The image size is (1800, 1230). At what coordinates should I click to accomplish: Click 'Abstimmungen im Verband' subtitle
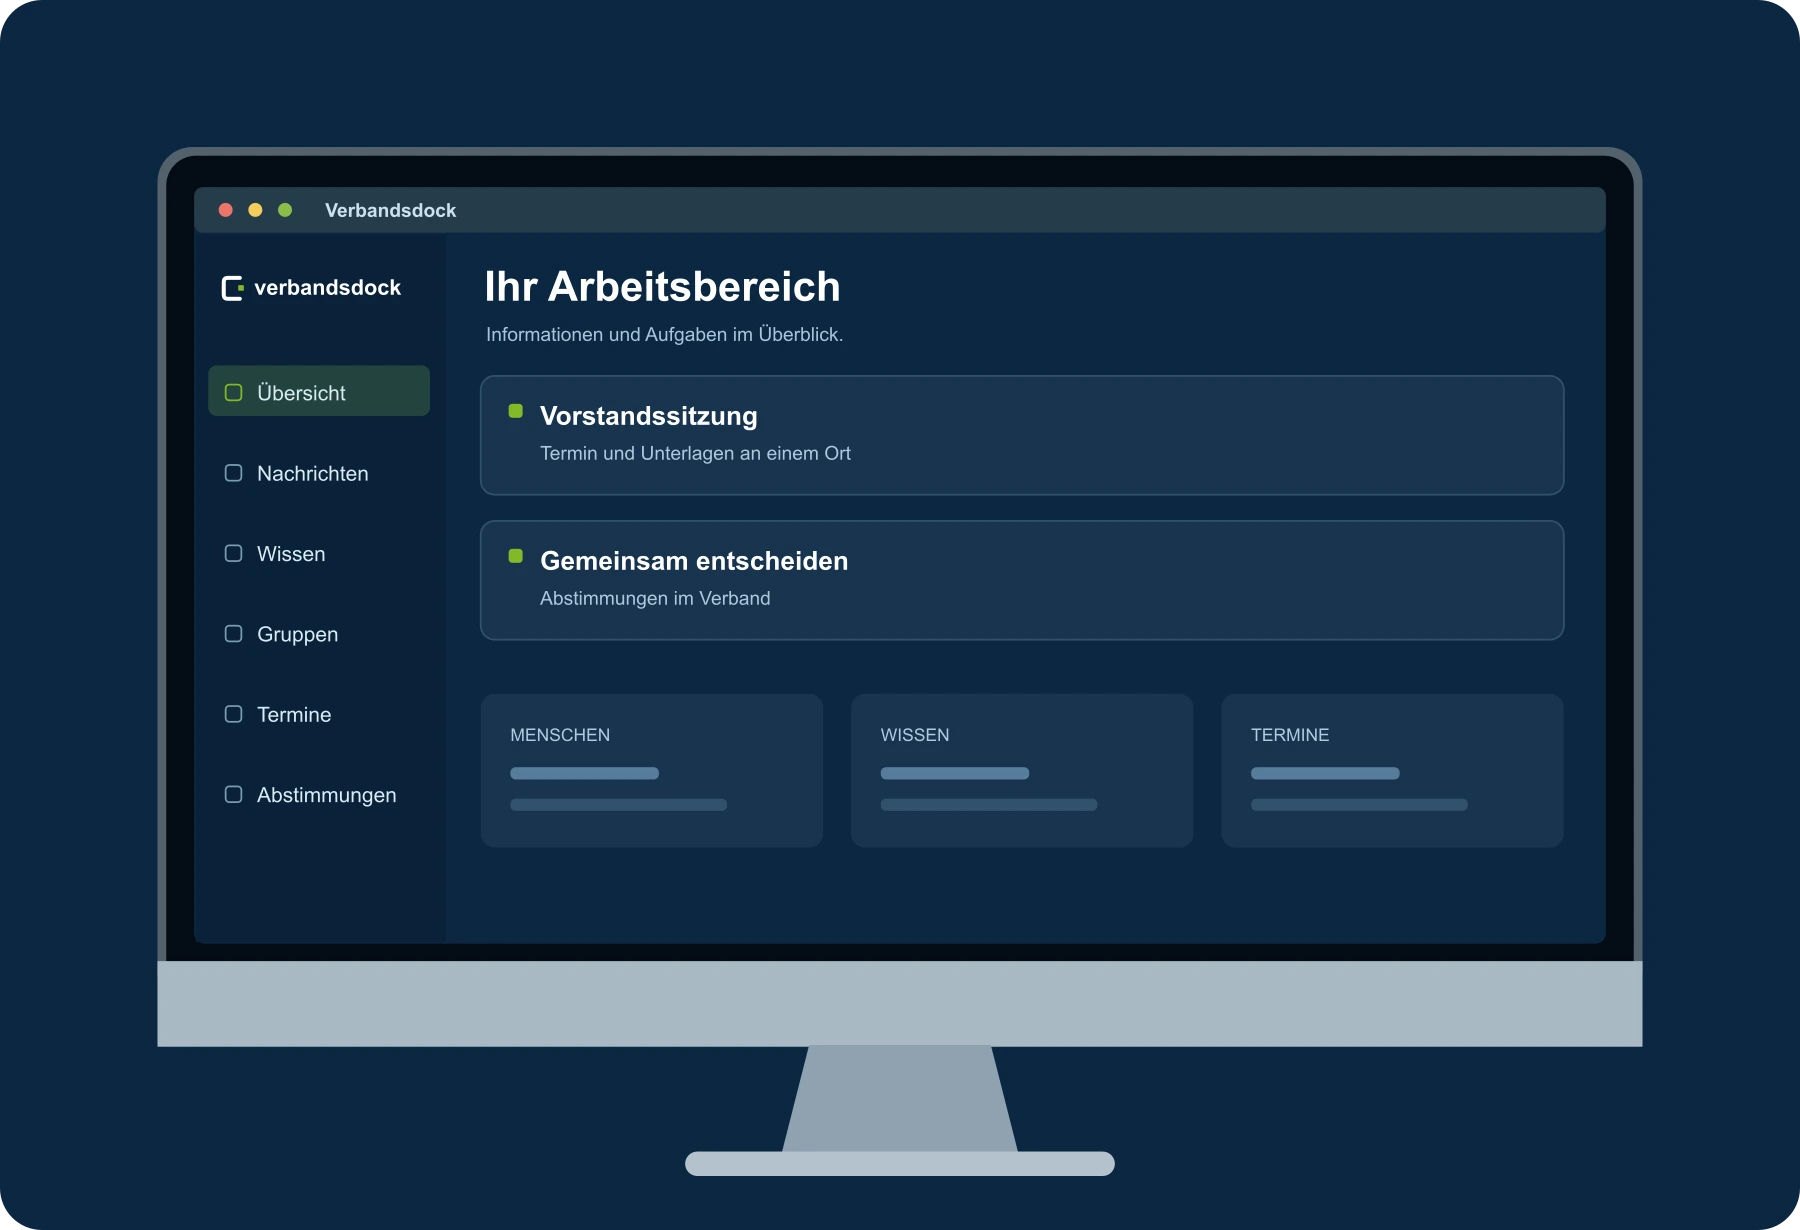pyautogui.click(x=655, y=598)
